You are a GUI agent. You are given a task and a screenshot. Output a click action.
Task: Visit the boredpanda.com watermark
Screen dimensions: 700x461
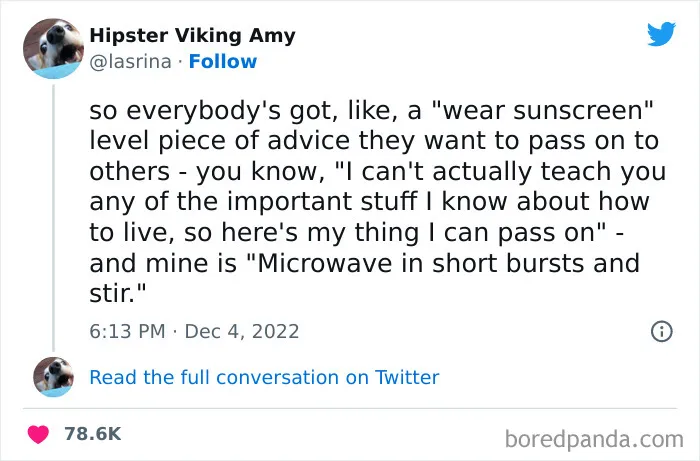click(594, 440)
